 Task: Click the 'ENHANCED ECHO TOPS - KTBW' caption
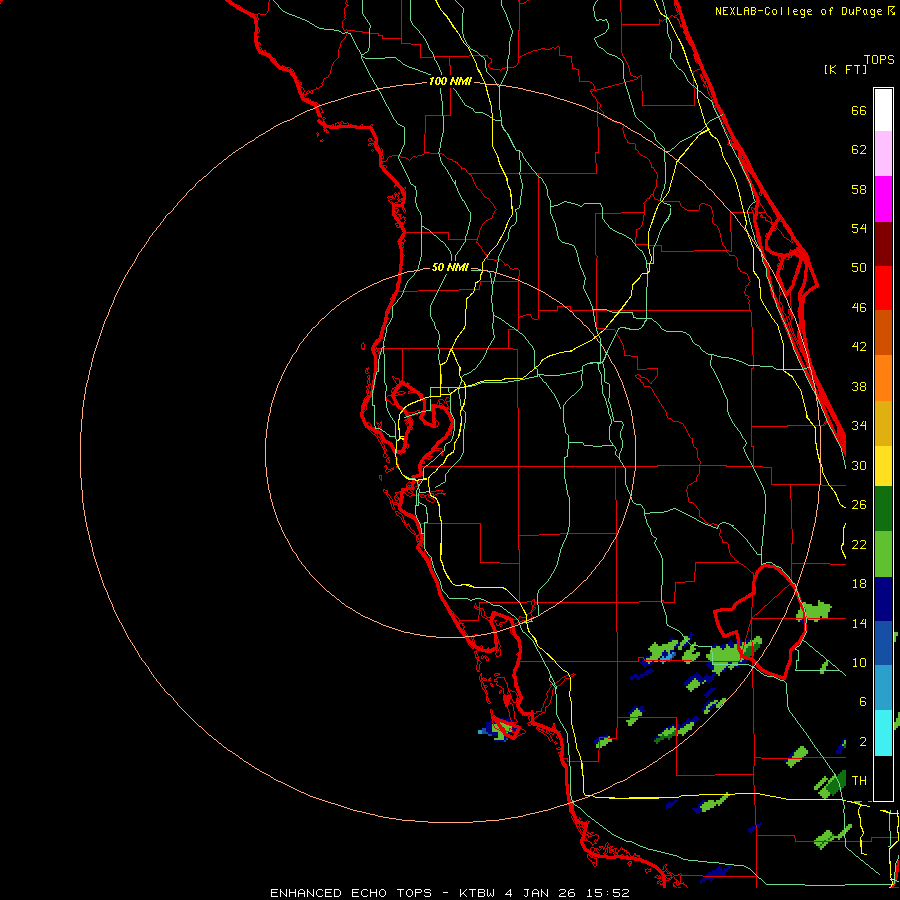click(x=382, y=893)
